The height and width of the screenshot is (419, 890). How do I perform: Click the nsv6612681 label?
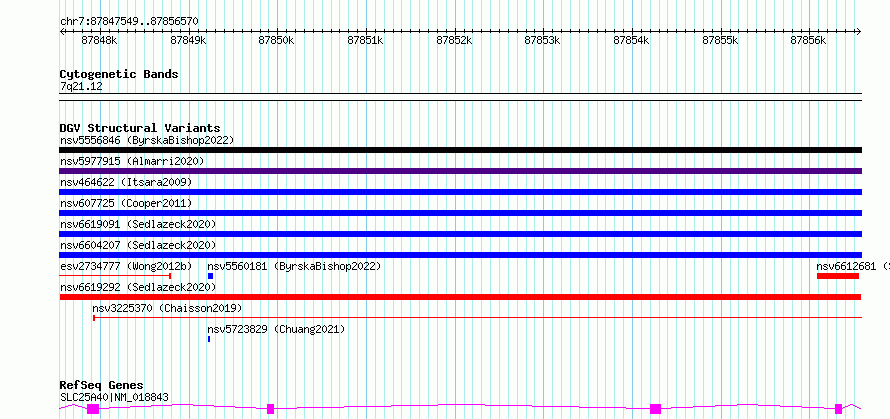846,266
